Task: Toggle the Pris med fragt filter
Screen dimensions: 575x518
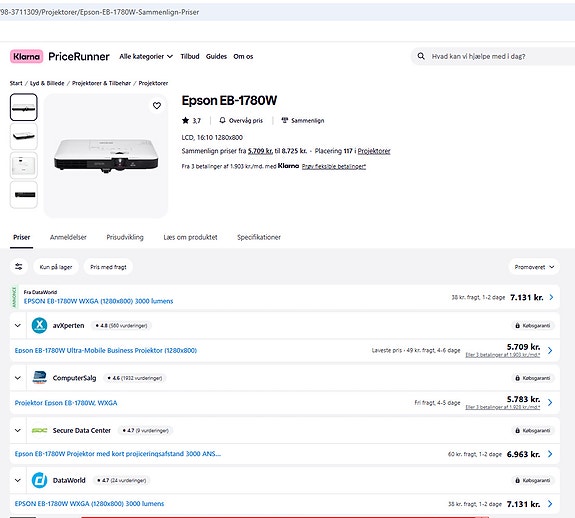Action: (x=108, y=267)
